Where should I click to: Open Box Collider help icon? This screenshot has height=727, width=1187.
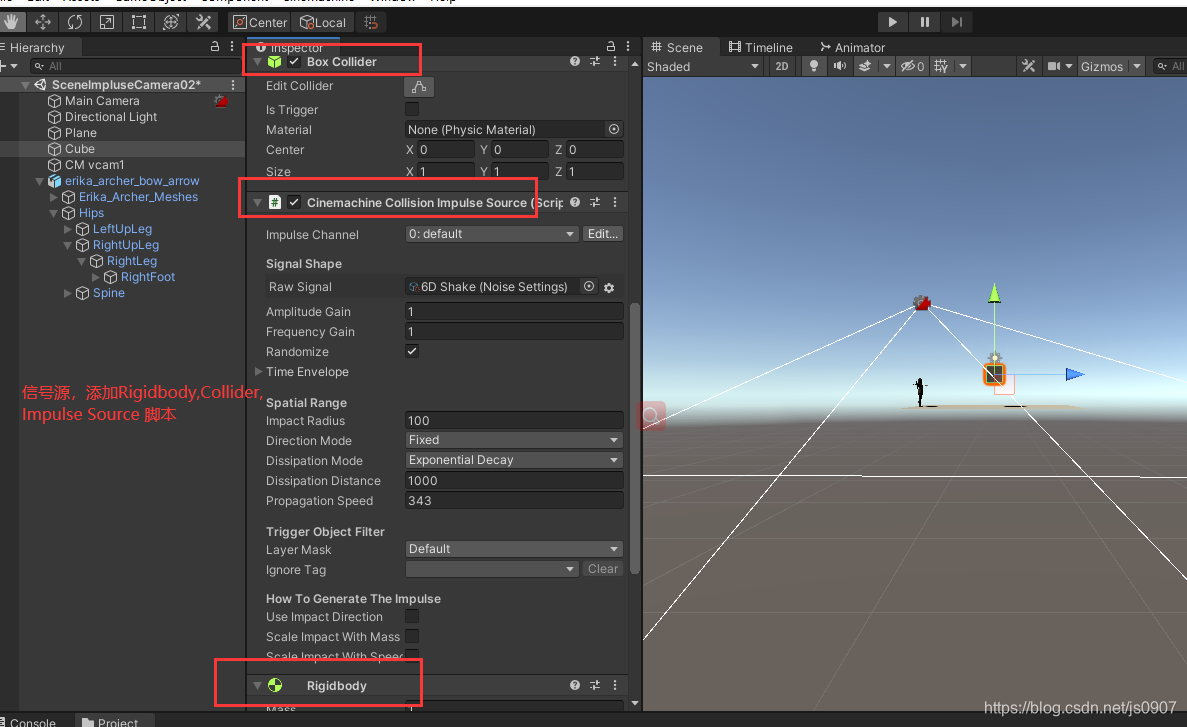coord(575,61)
